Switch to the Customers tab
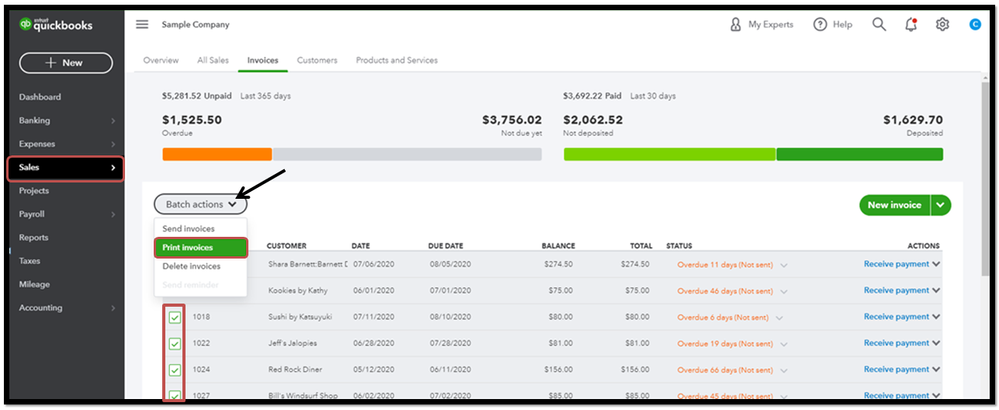 [317, 60]
